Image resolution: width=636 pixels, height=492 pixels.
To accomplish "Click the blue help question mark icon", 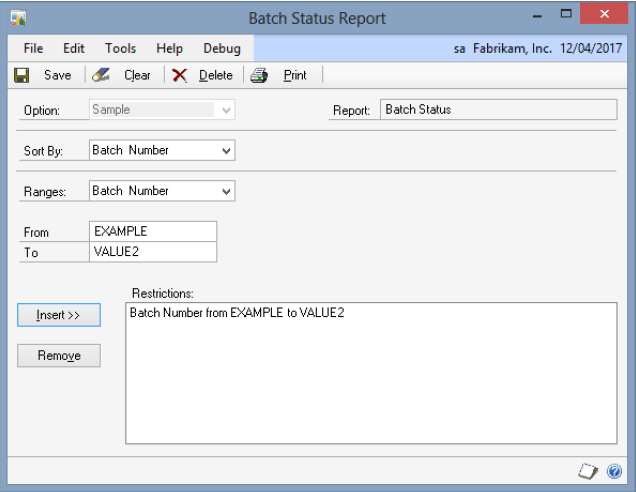I will click(x=615, y=471).
